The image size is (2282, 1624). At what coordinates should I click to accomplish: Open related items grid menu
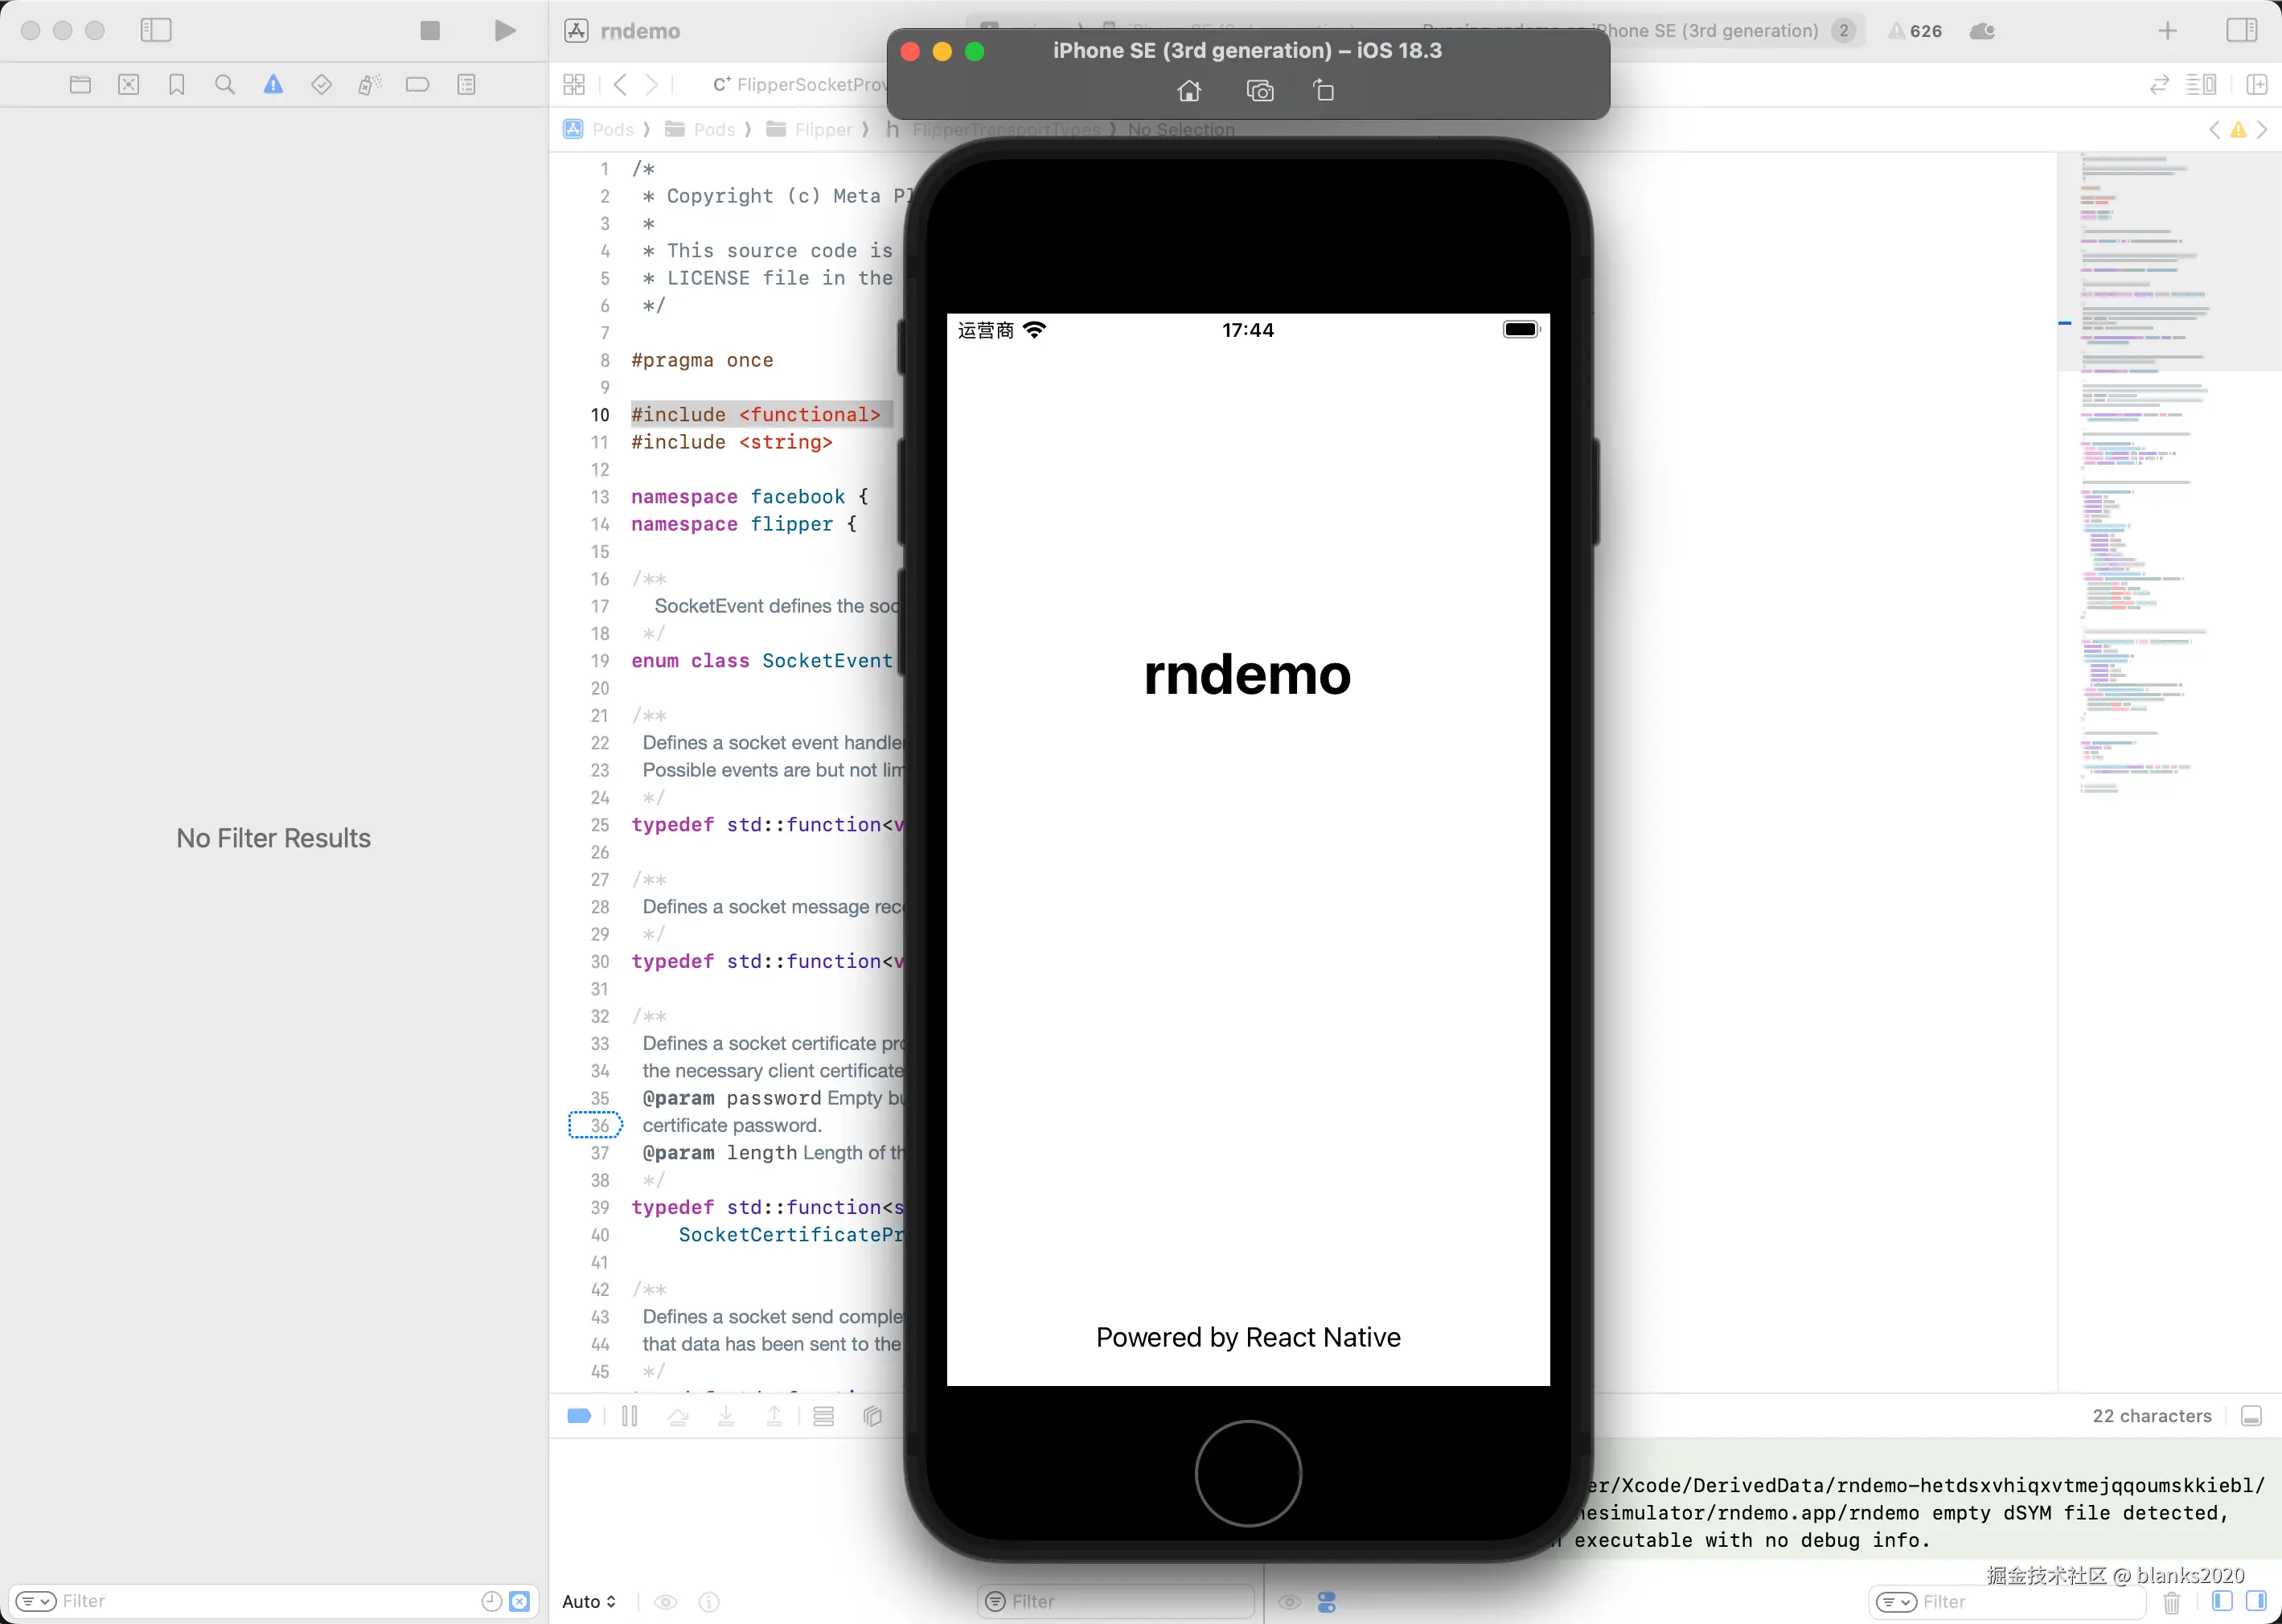click(x=574, y=85)
